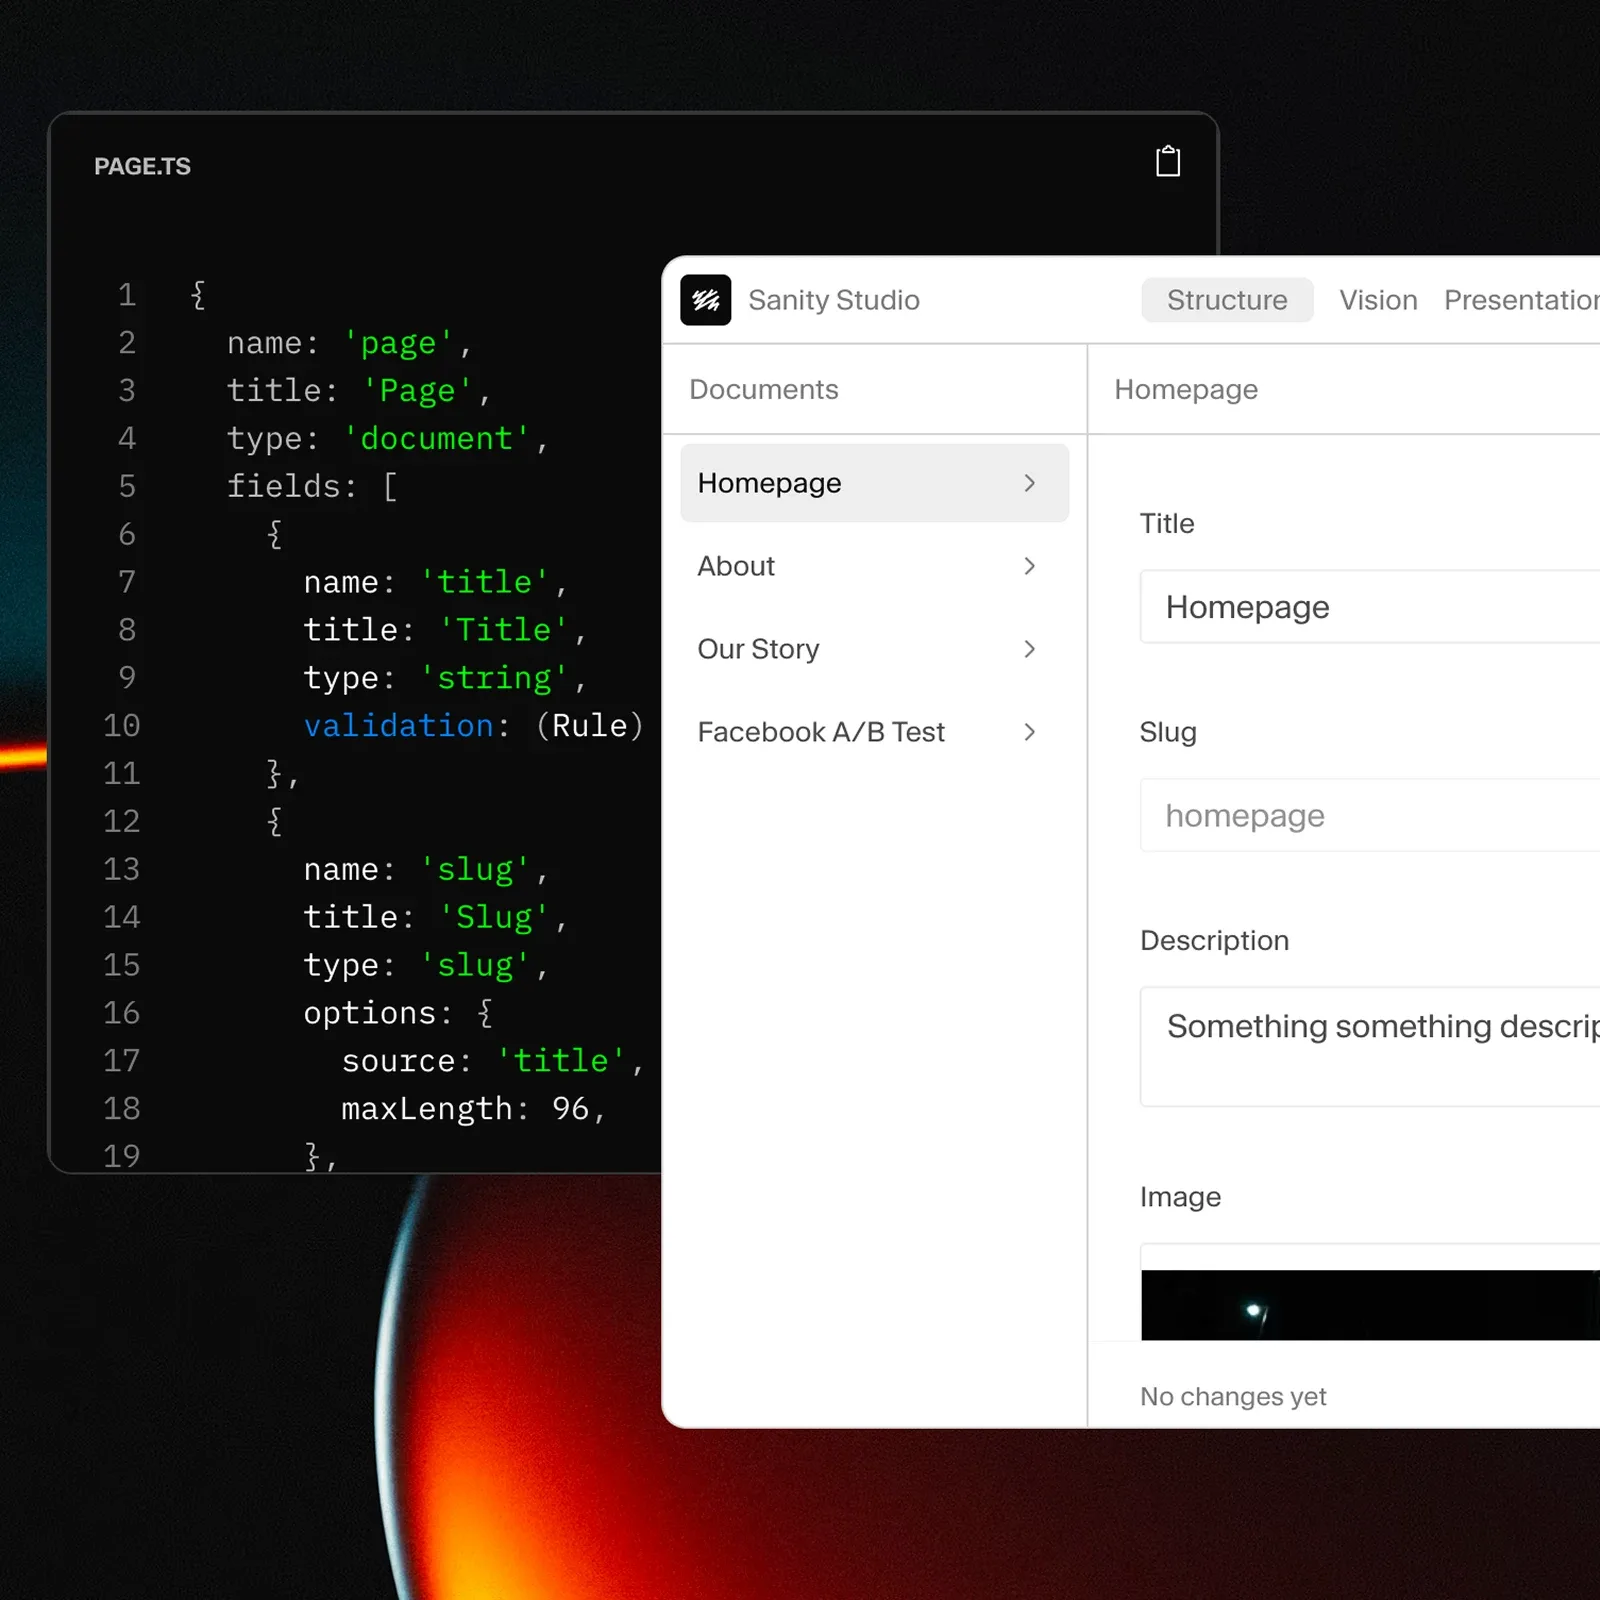The image size is (1600, 1600).
Task: Click the Slug field label
Action: click(x=1168, y=732)
